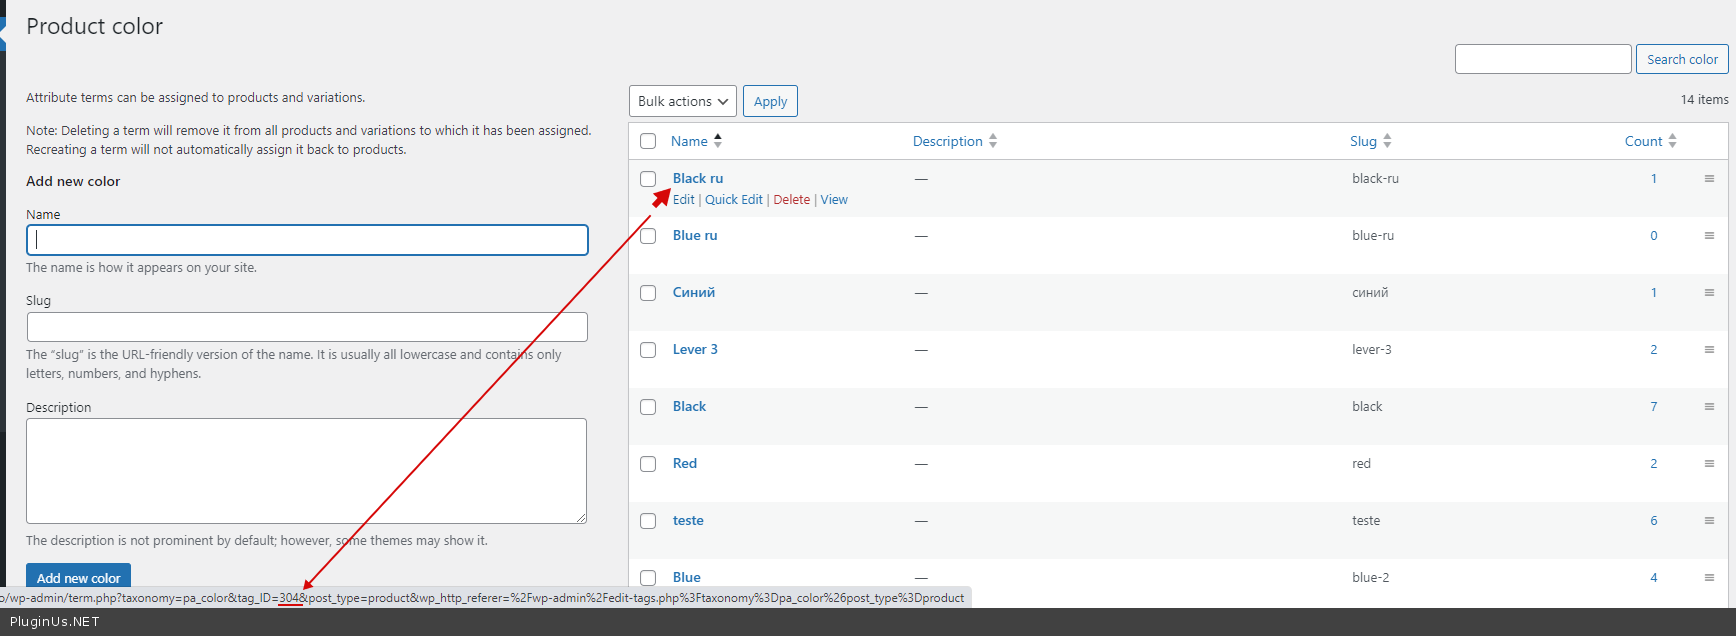Click drag handle icon for Black ru row
1736x636 pixels.
tap(1709, 179)
